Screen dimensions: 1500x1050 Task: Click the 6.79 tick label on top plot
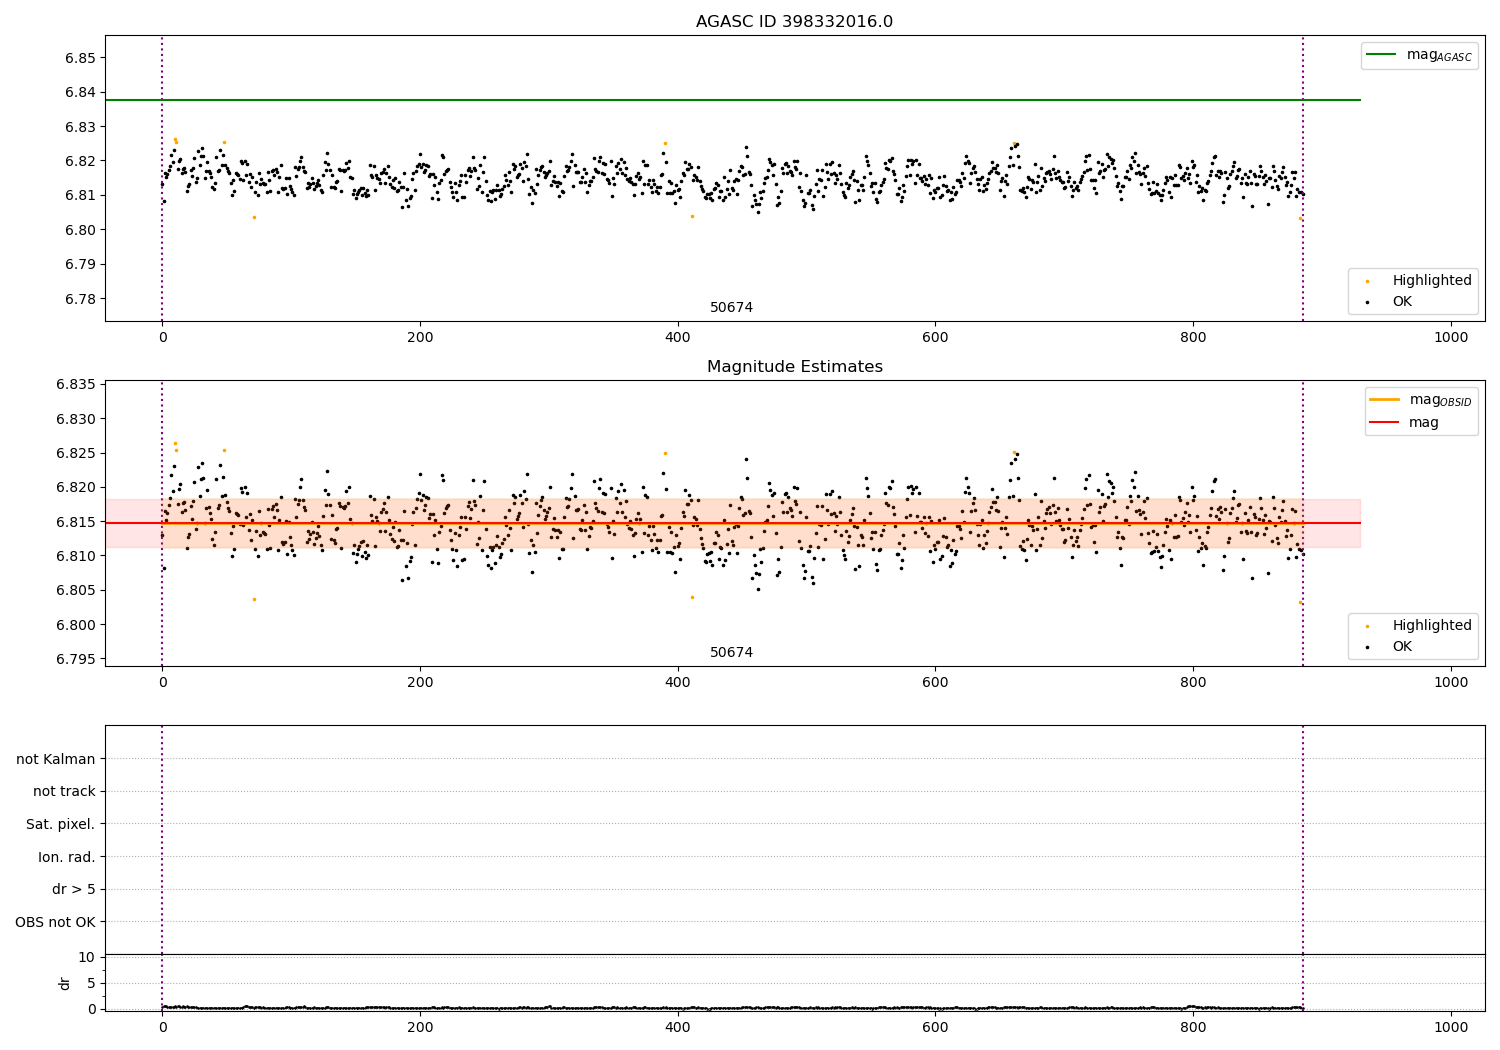pos(78,265)
